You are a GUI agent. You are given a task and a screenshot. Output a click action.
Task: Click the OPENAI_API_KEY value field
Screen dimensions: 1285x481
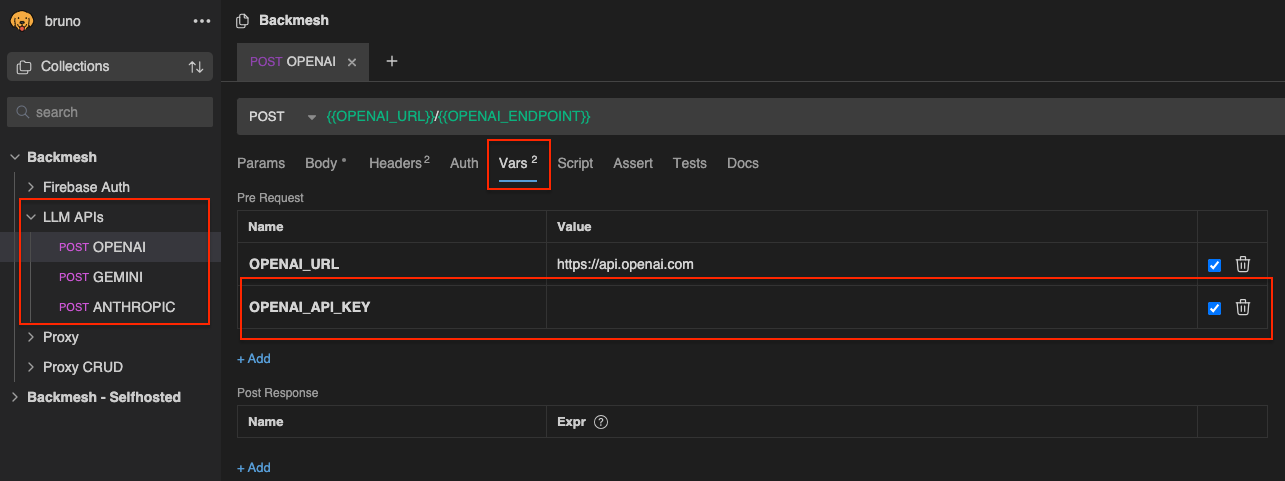pos(870,307)
